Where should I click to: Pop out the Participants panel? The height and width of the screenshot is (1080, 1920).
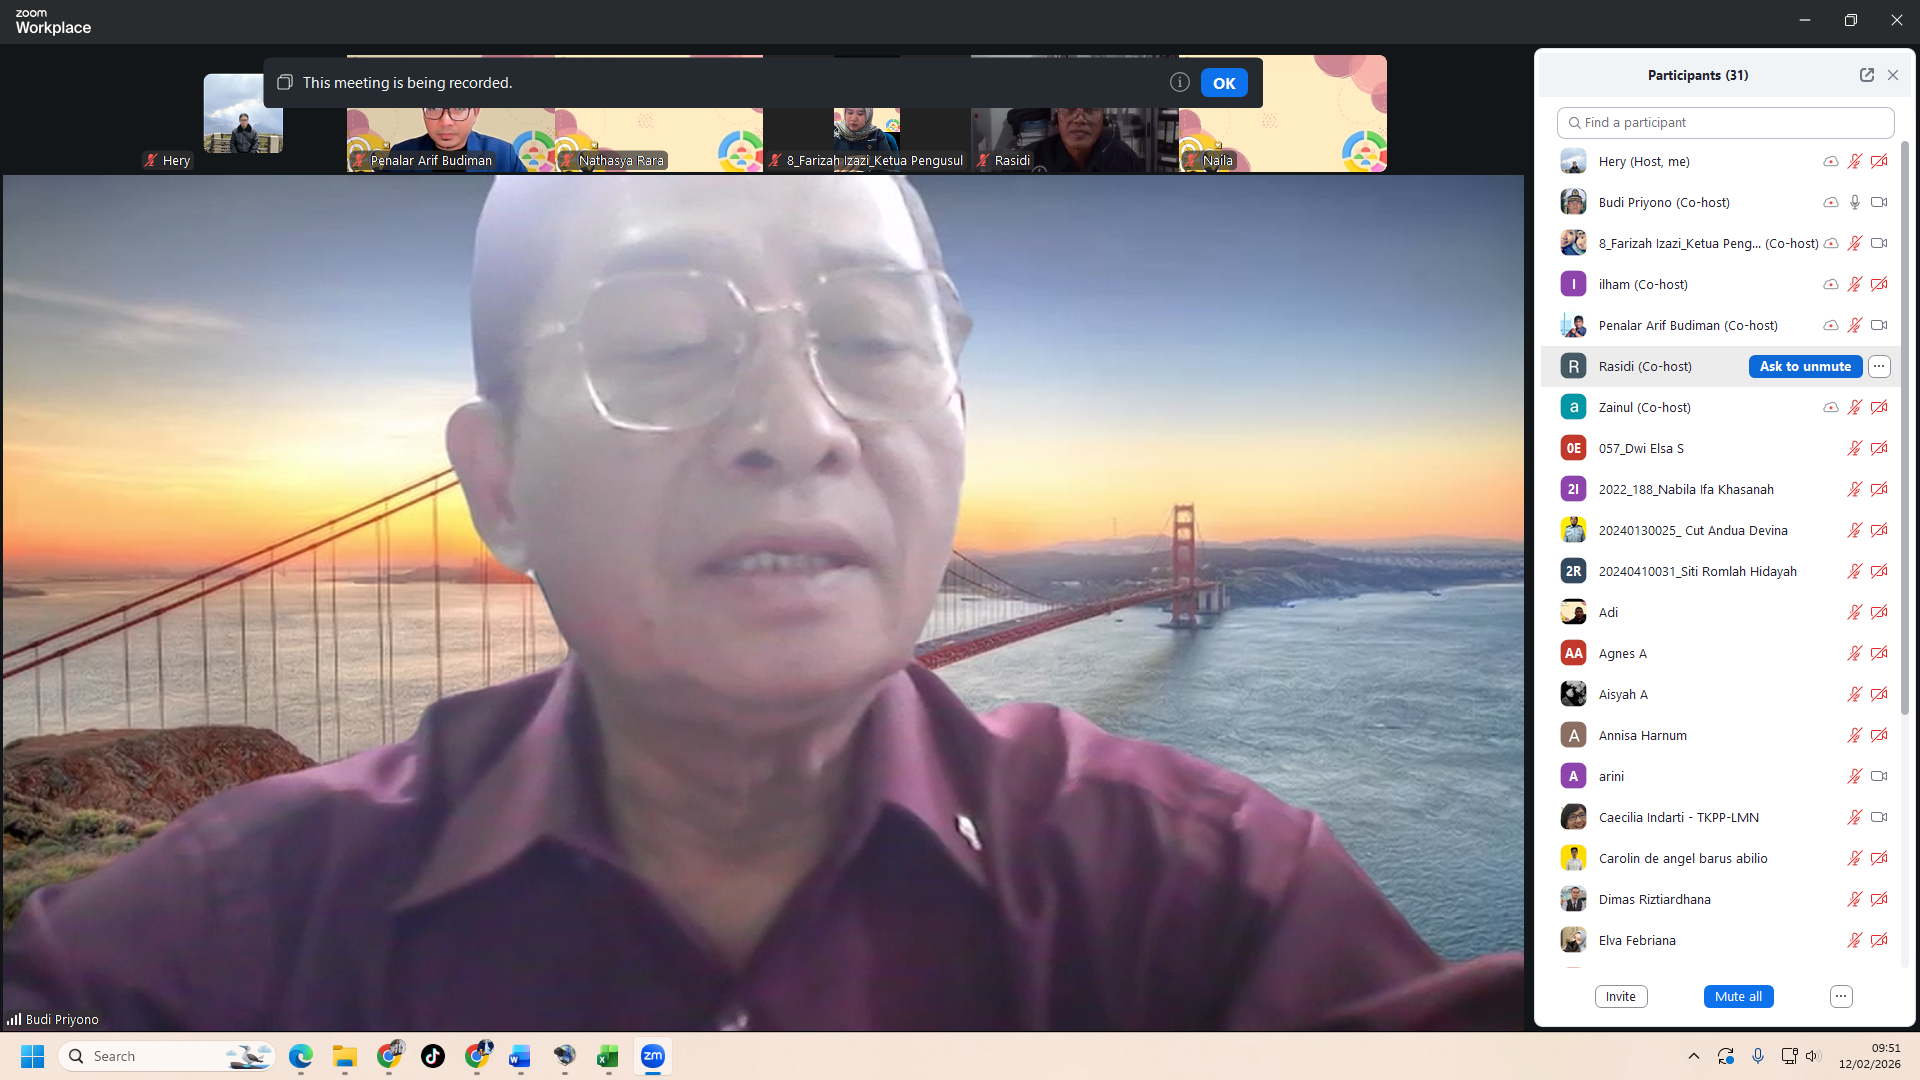[1866, 75]
